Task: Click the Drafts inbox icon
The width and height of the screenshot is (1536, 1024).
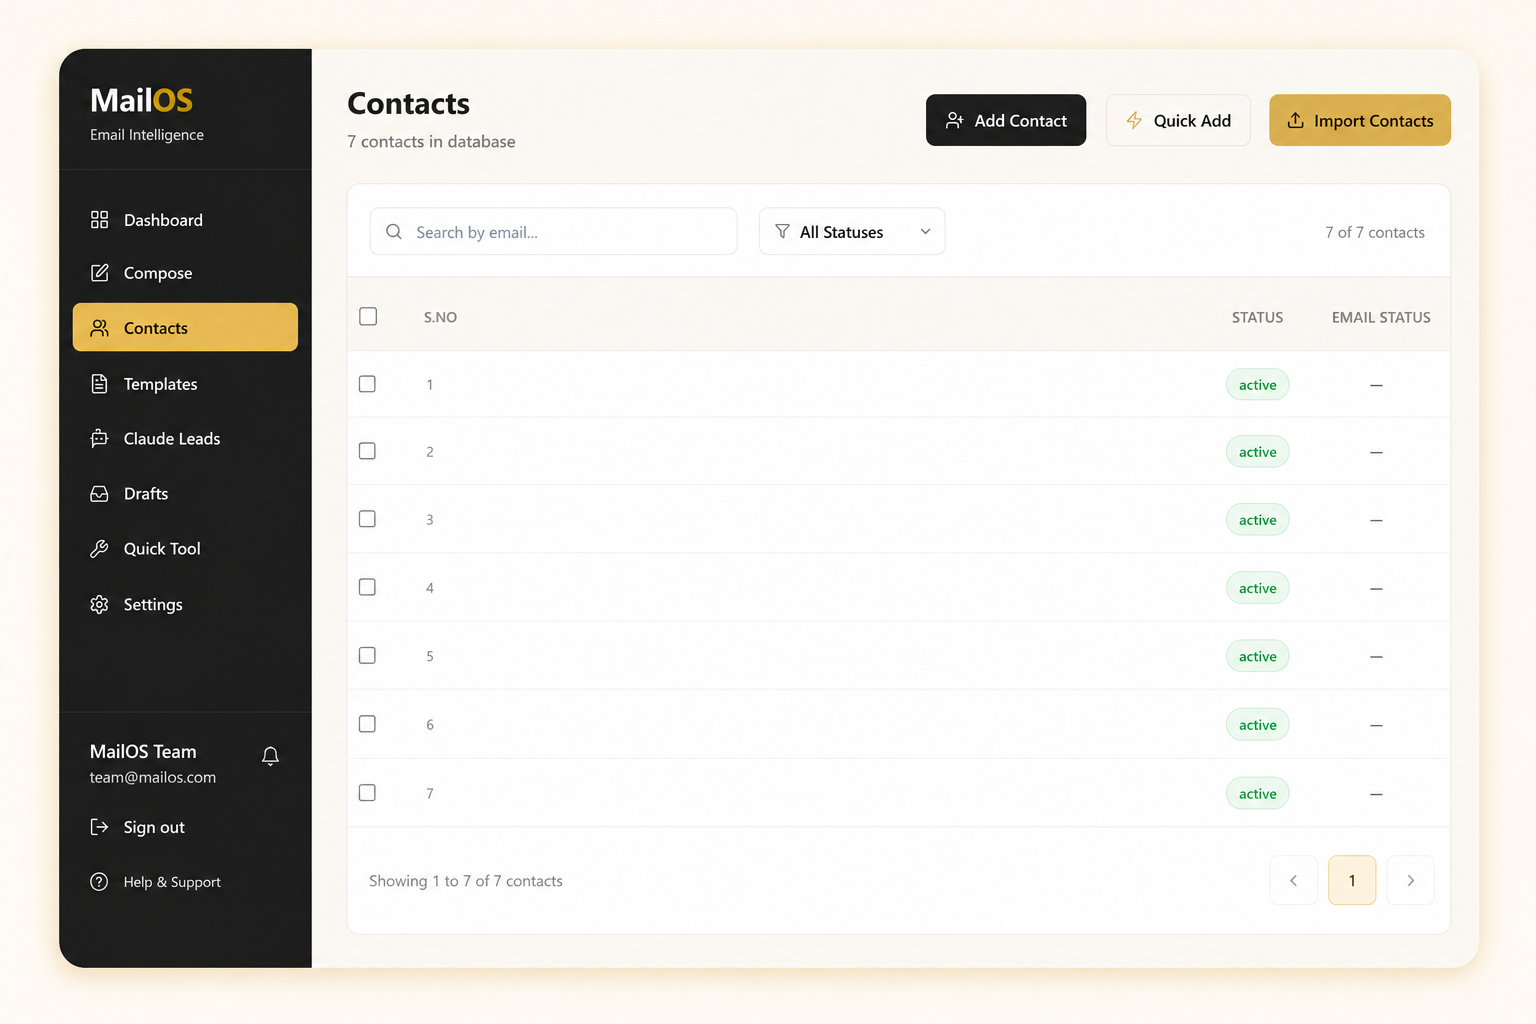Action: point(99,494)
